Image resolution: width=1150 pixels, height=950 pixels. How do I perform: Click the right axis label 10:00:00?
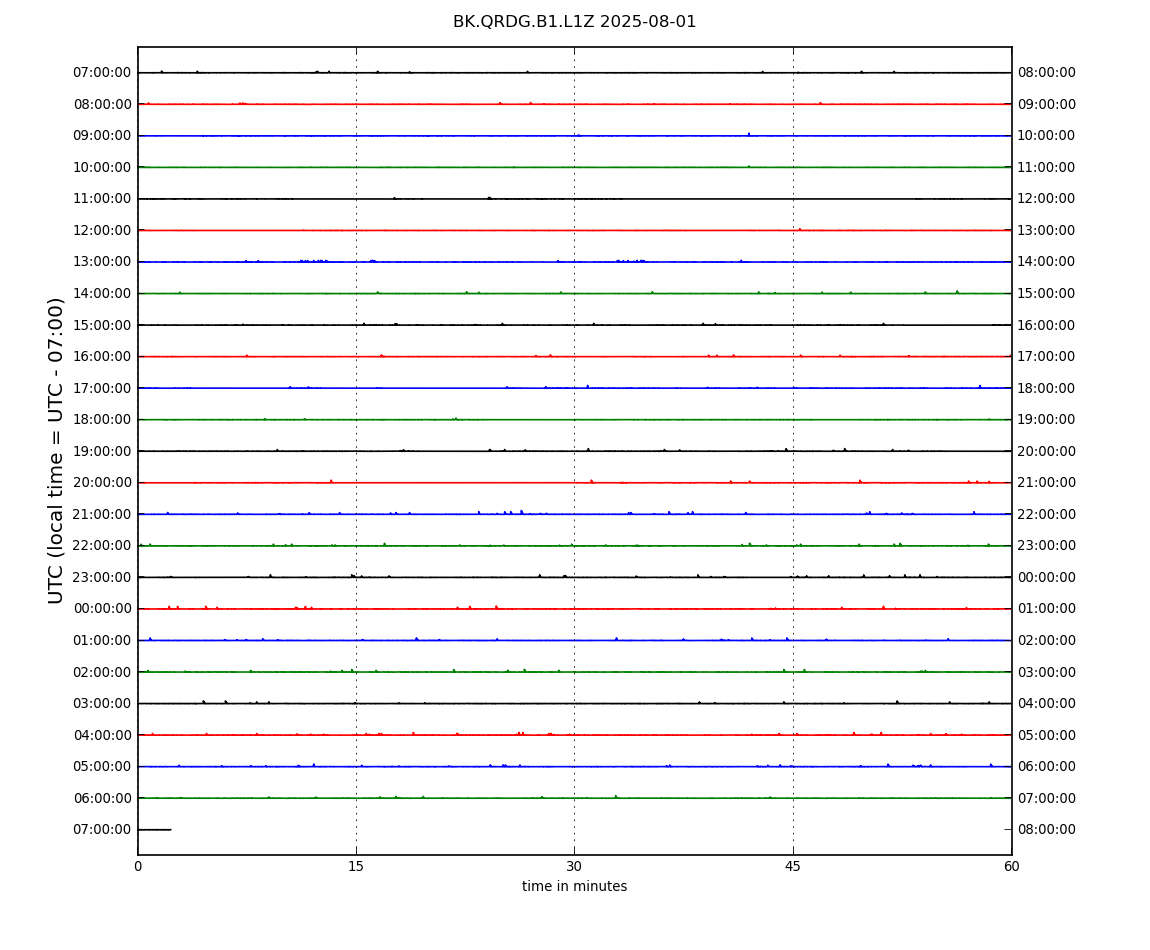click(x=1047, y=136)
